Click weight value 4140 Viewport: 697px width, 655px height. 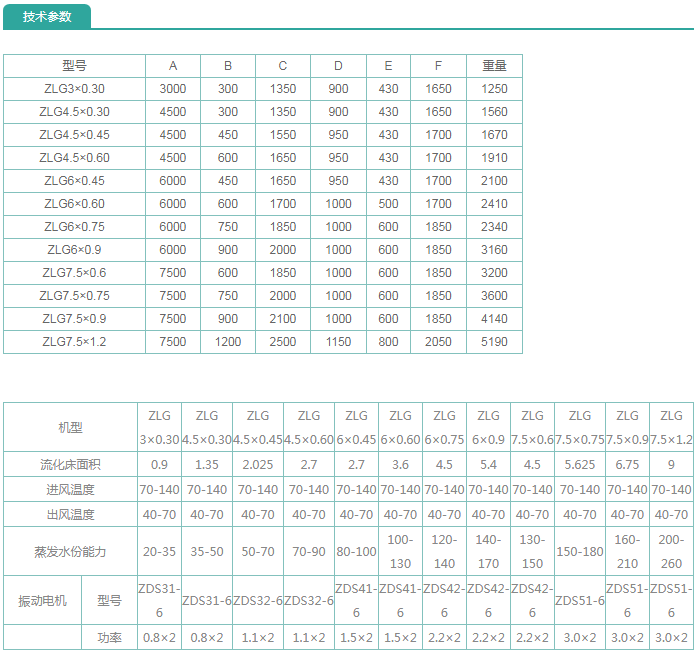tap(494, 319)
